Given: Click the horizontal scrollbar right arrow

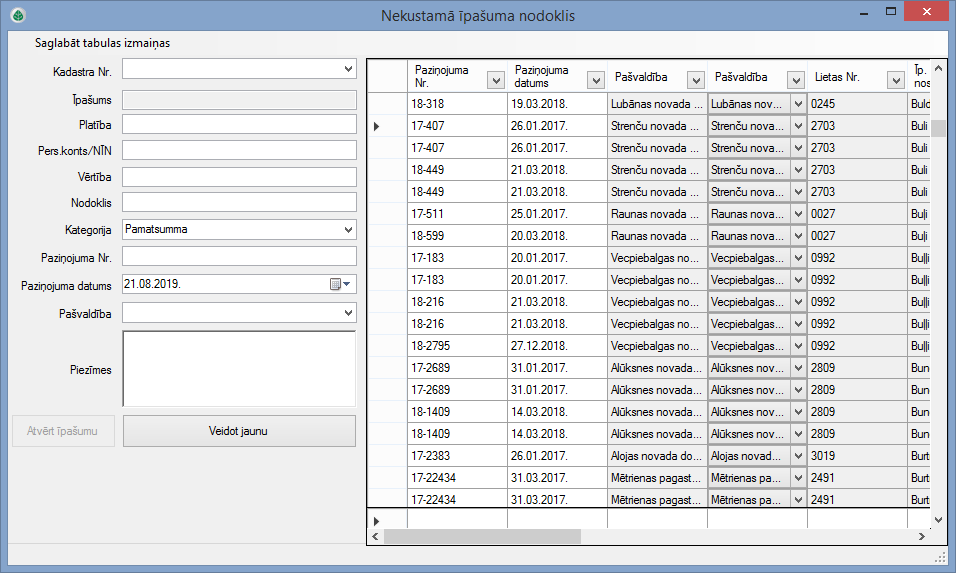Looking at the screenshot, I should click(922, 537).
